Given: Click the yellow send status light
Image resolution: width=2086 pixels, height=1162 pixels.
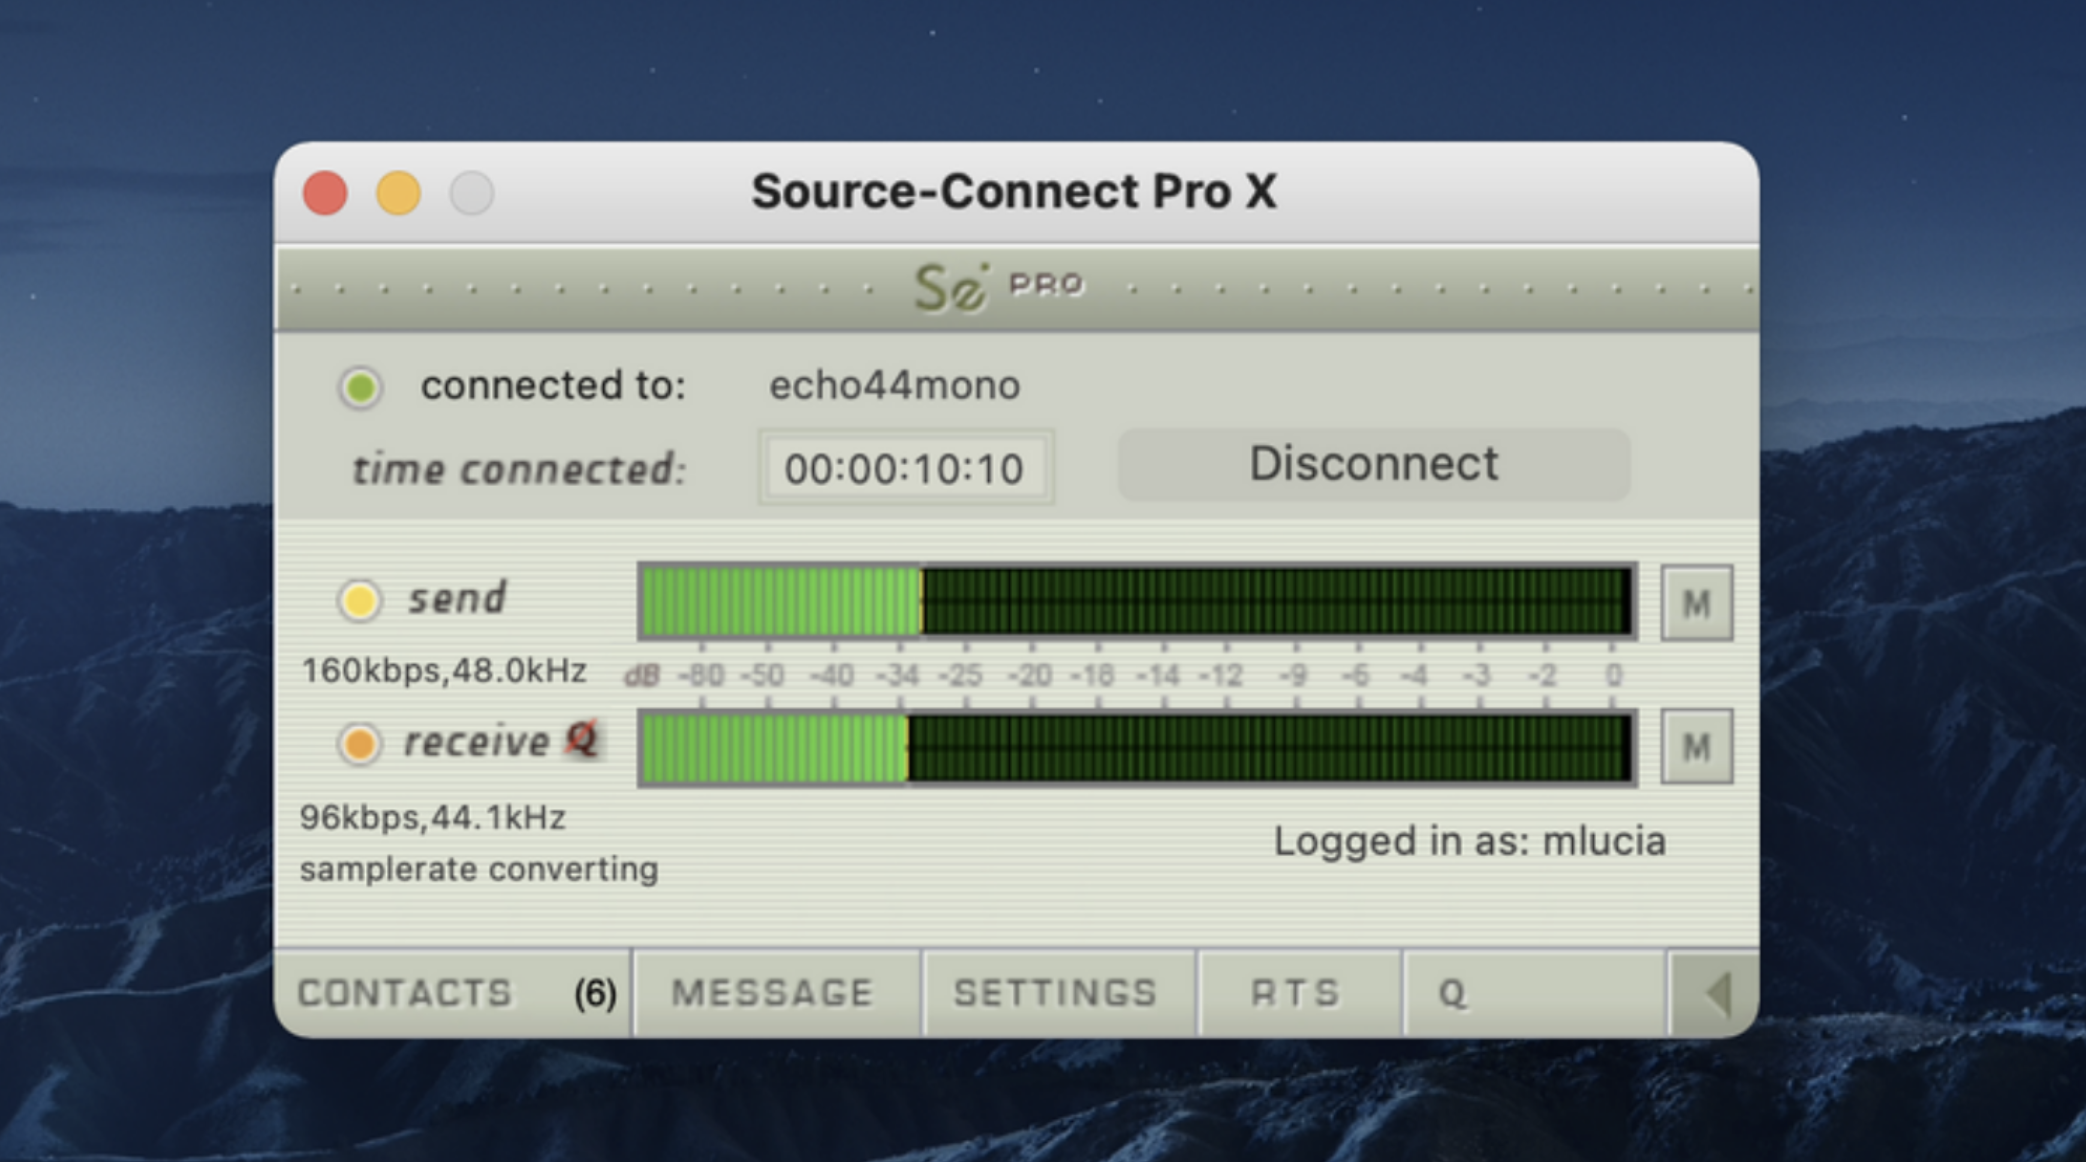Looking at the screenshot, I should point(359,600).
